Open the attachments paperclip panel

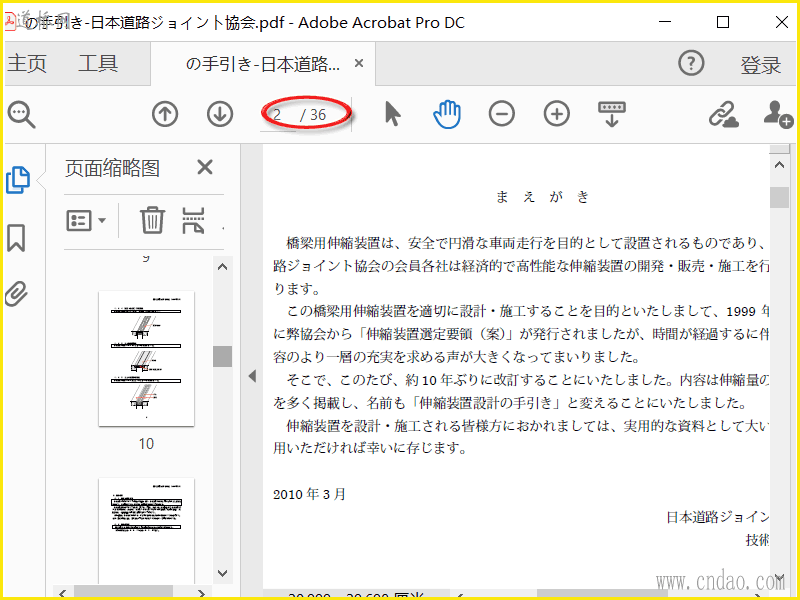pos(16,293)
